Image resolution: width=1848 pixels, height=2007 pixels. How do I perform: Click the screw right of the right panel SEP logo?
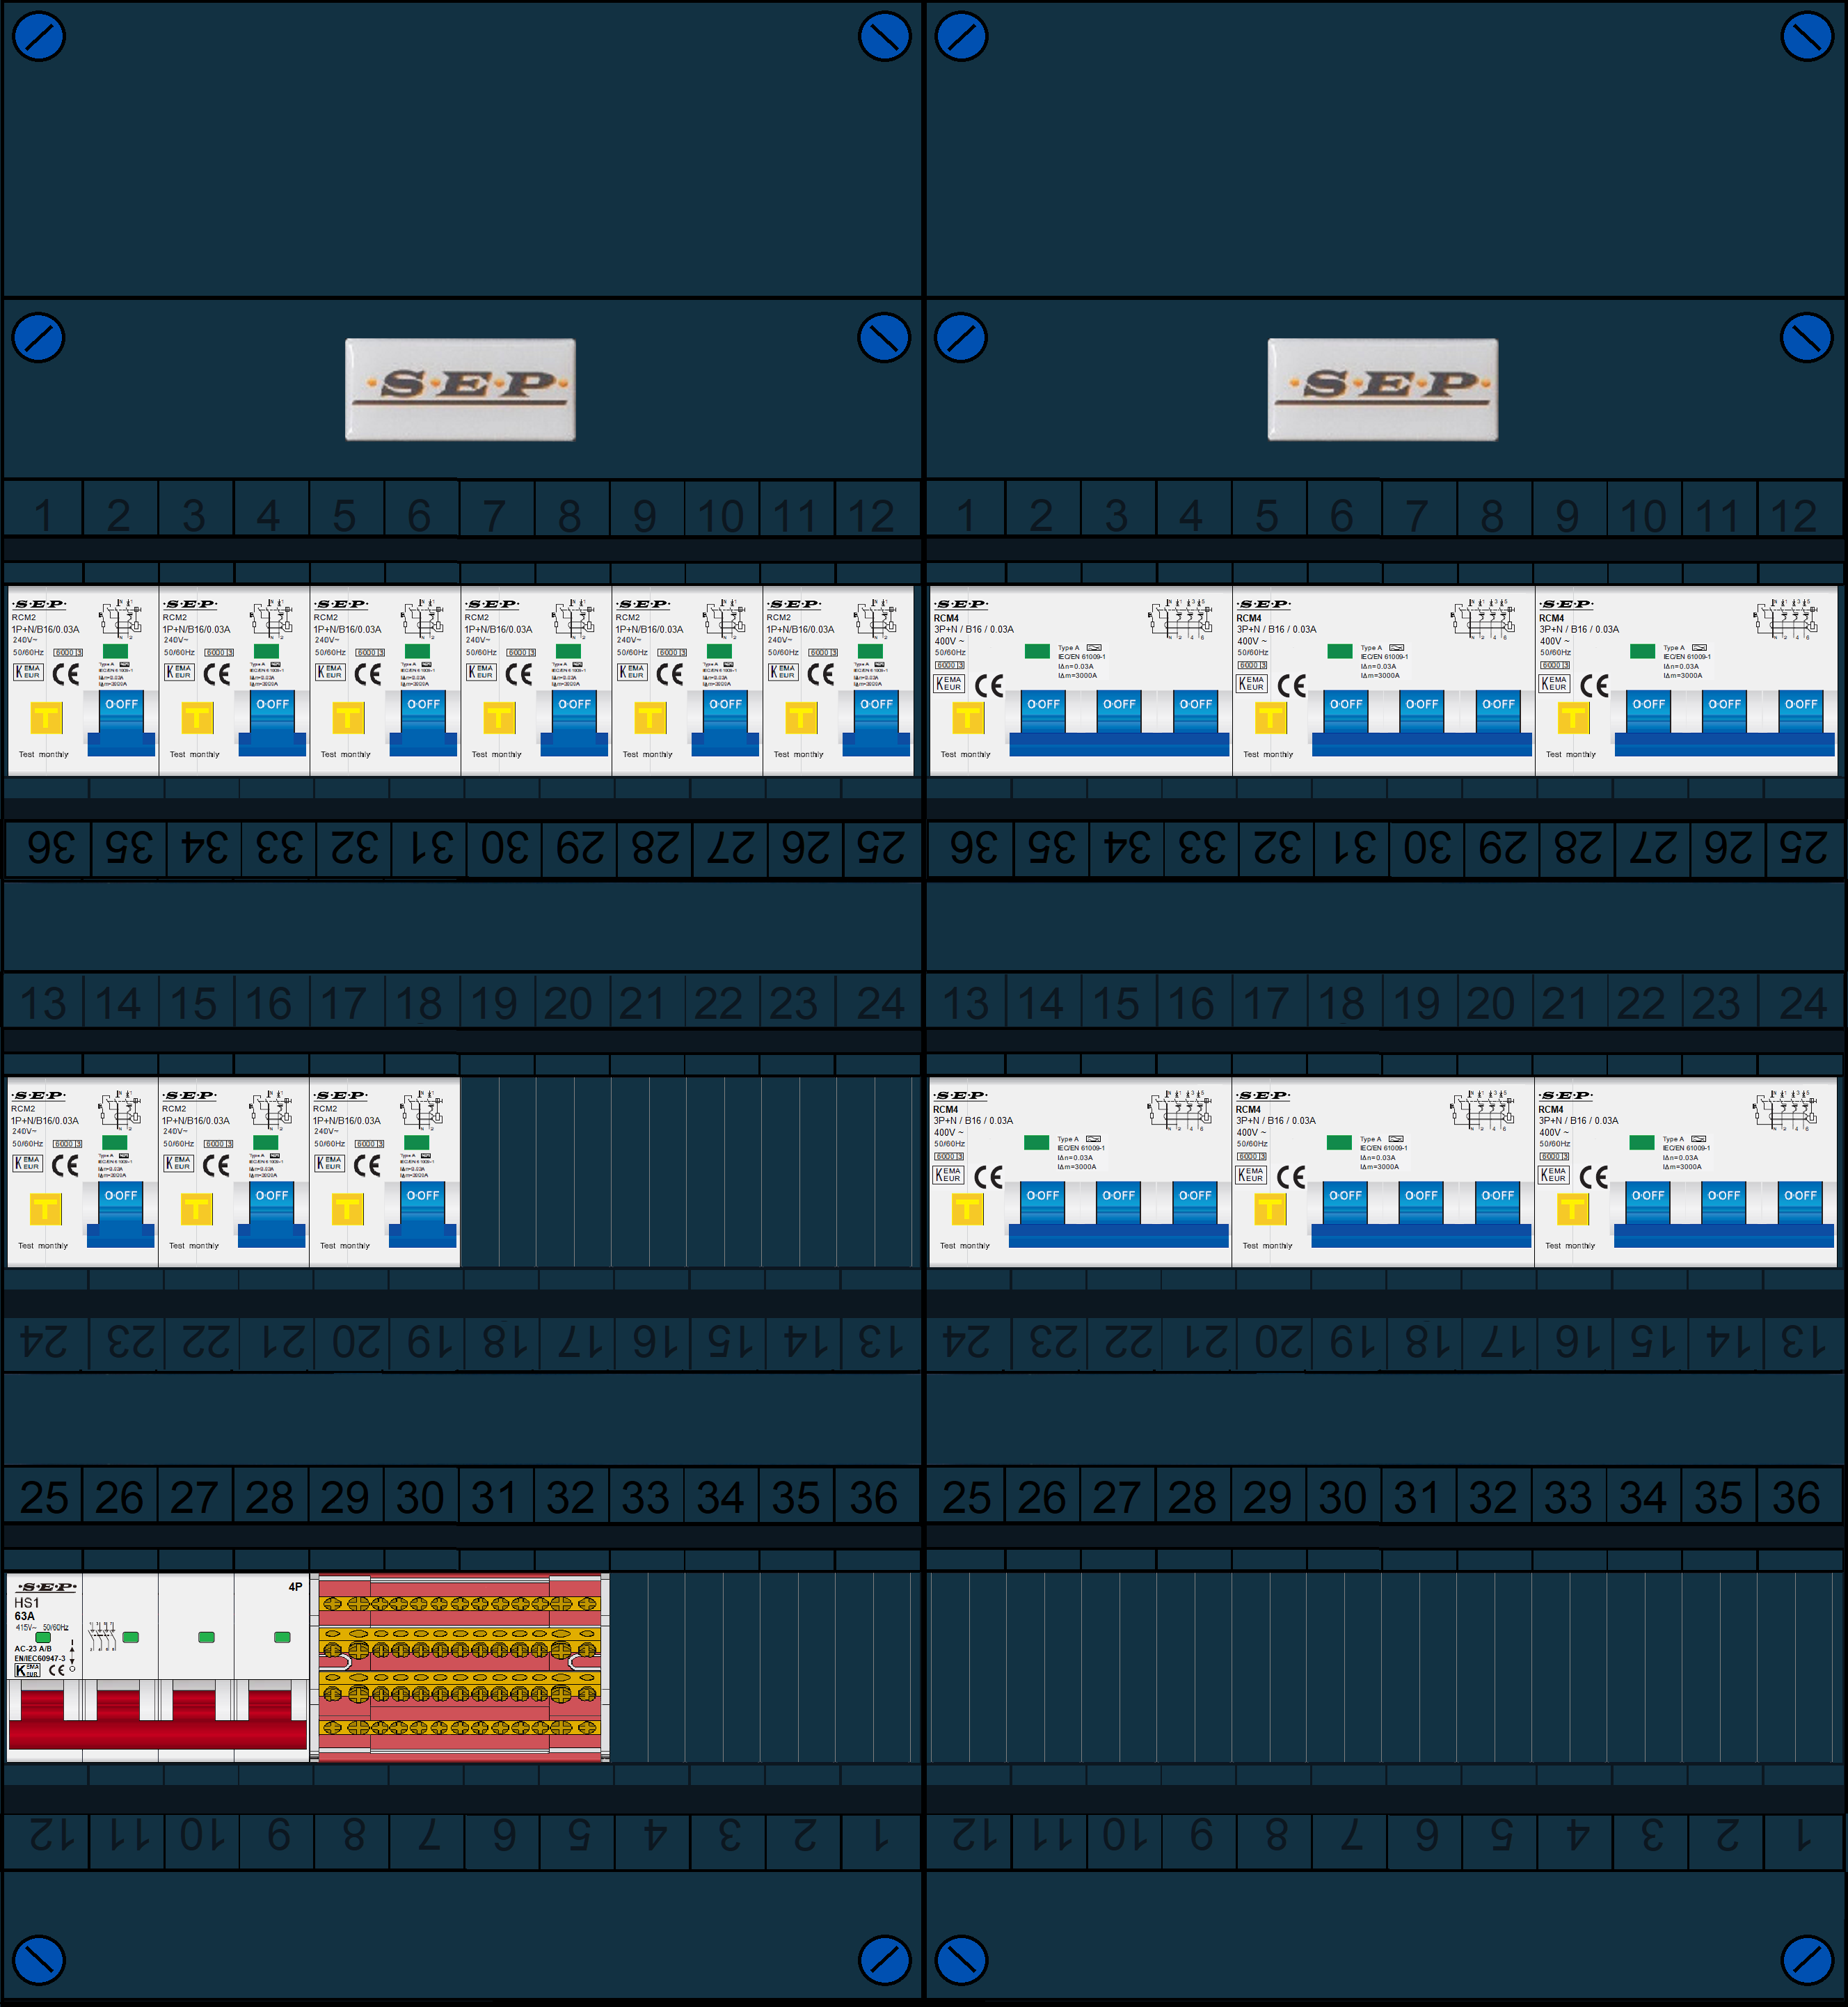(1807, 338)
